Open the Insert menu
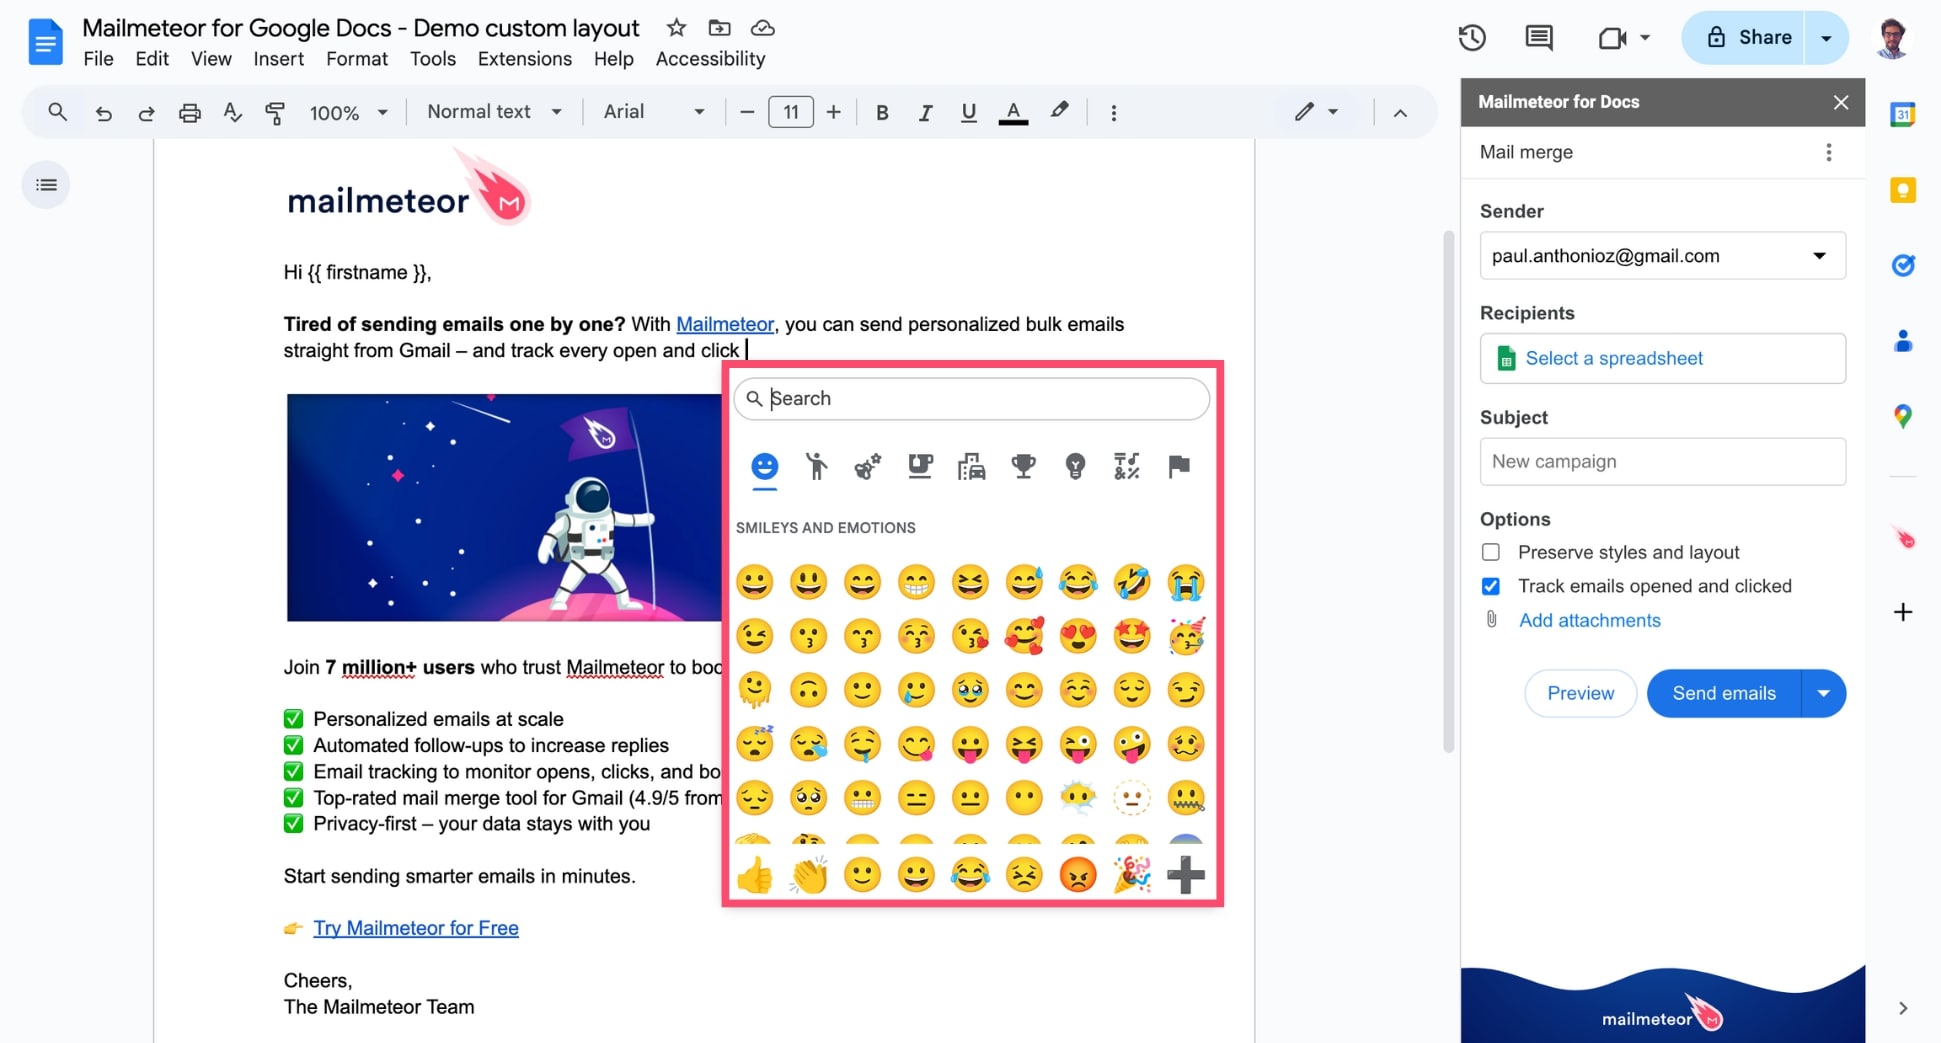This screenshot has height=1043, width=1941. [x=278, y=59]
